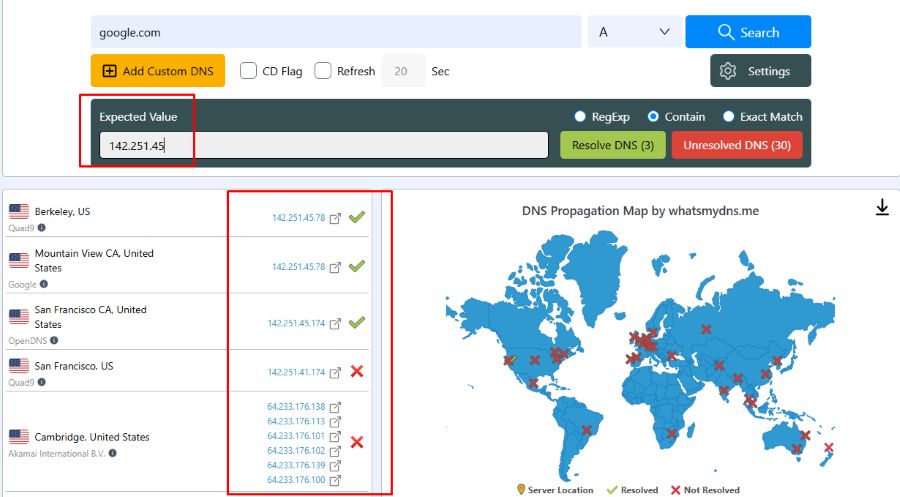Click IP link 142.251.45.78 in Mountain View row

[x=298, y=267]
